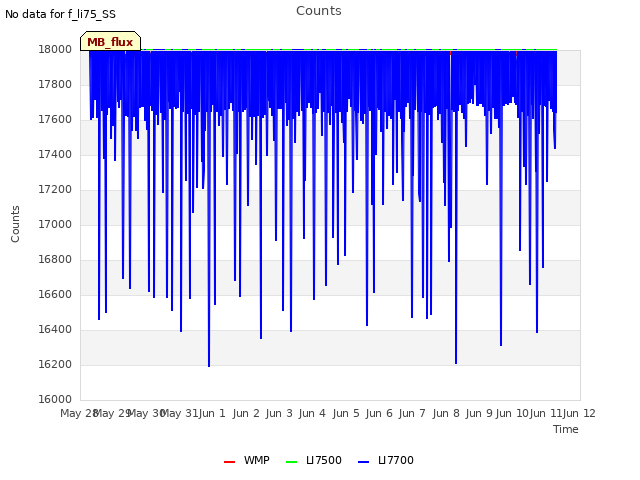Click the green LI7500 legend color marker
The width and height of the screenshot is (640, 480).
coord(291,462)
